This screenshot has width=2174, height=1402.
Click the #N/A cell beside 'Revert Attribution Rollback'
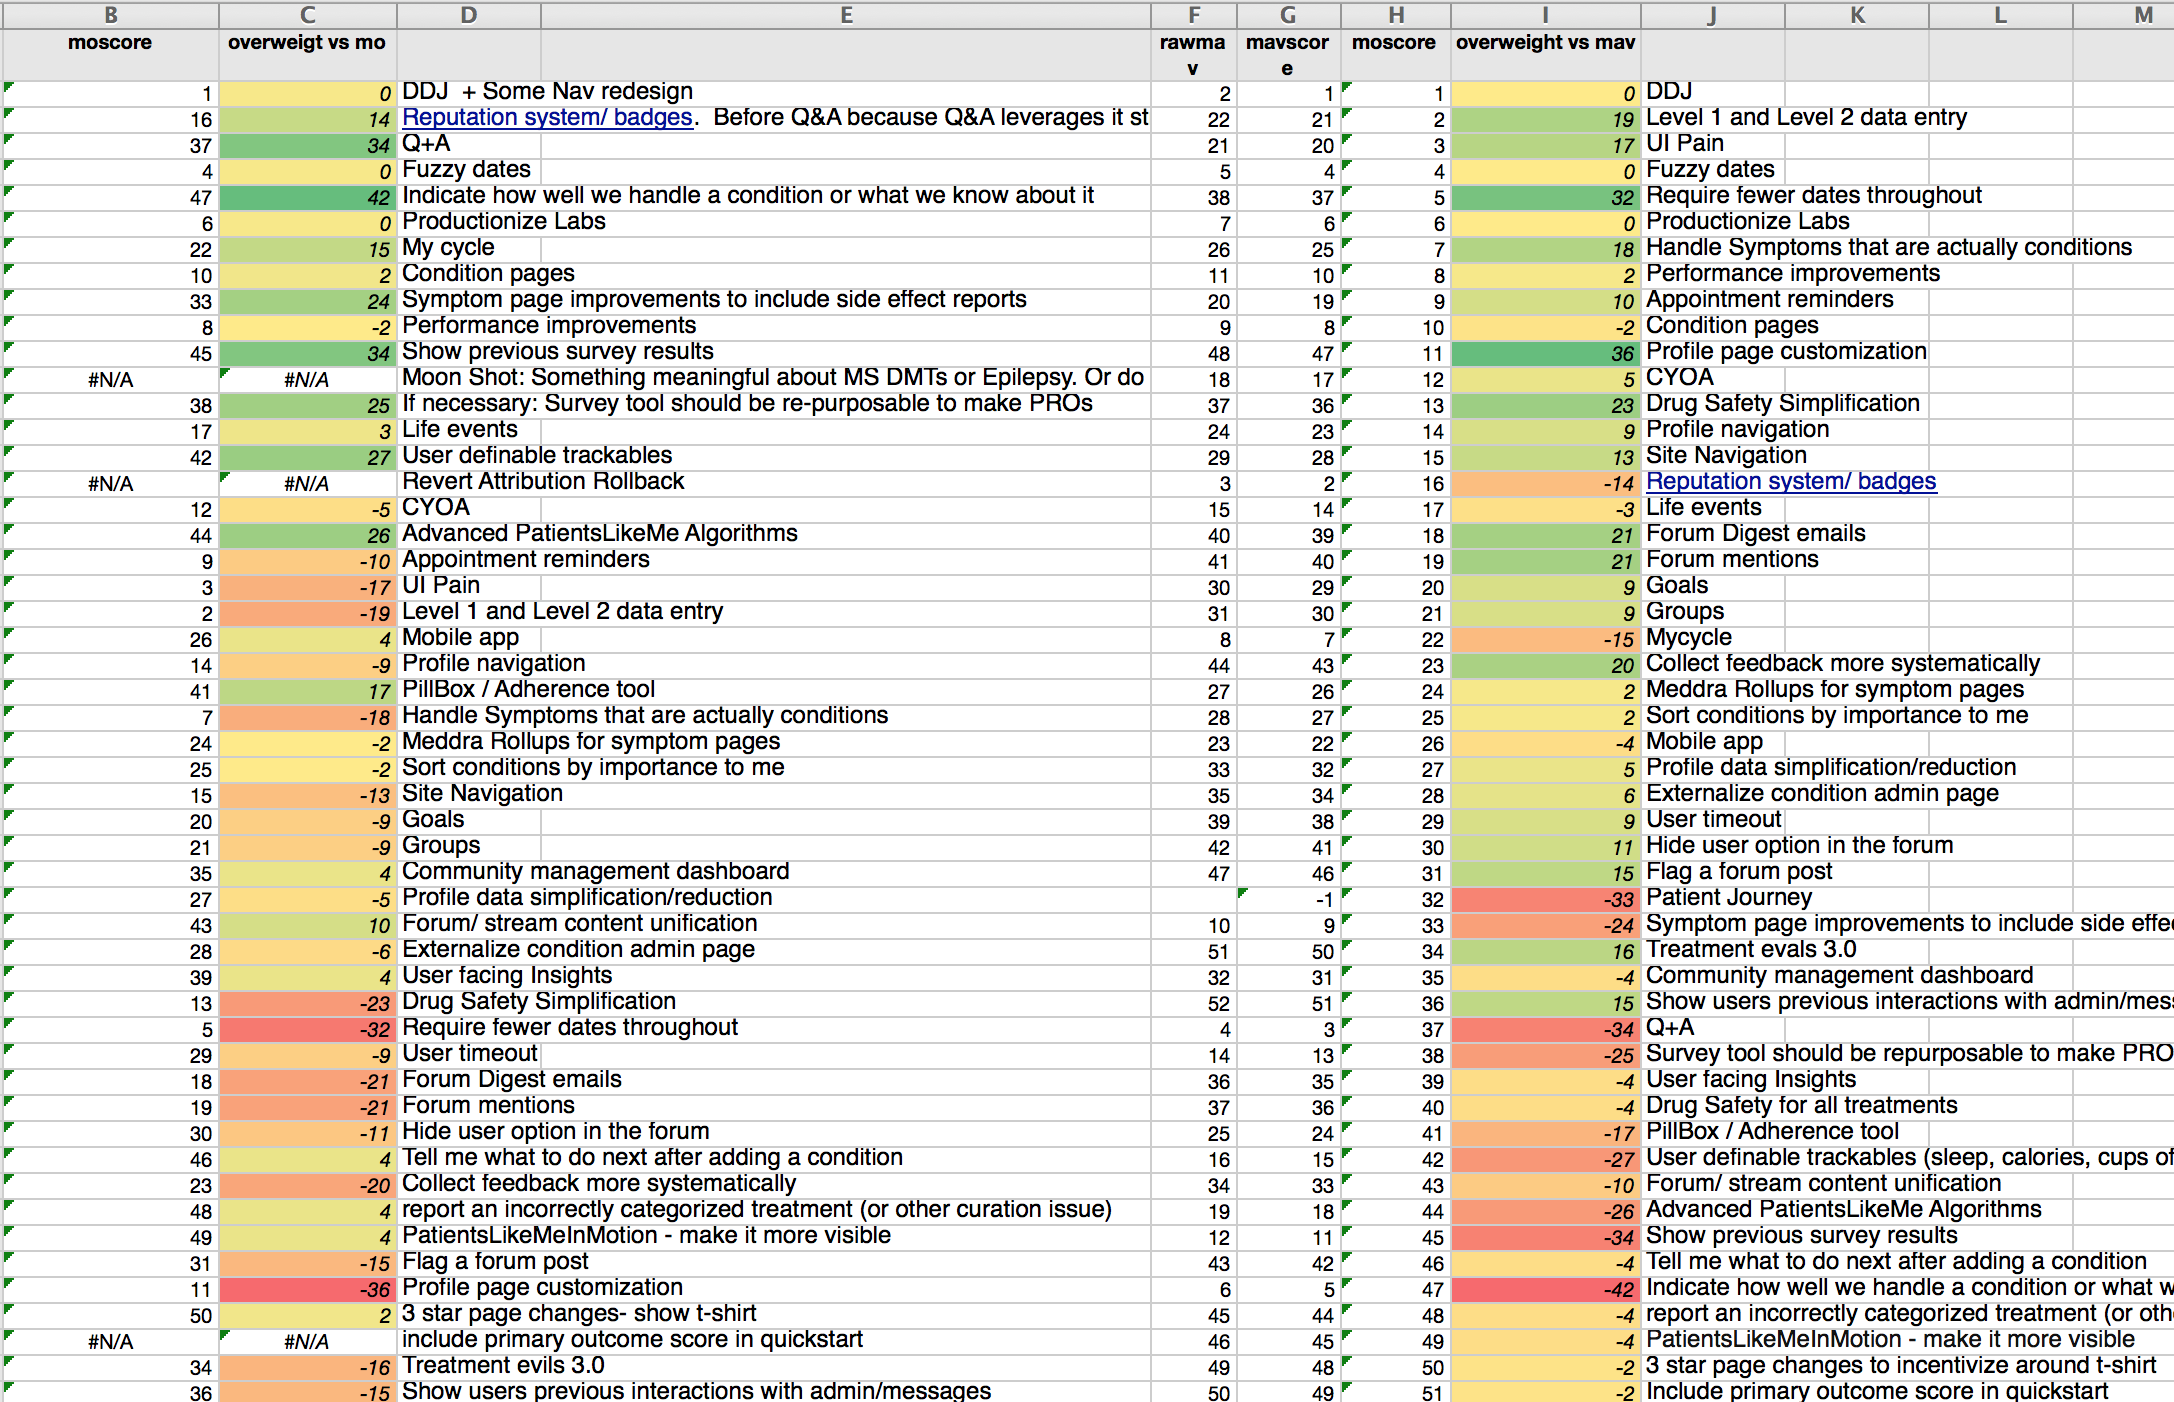click(x=307, y=482)
